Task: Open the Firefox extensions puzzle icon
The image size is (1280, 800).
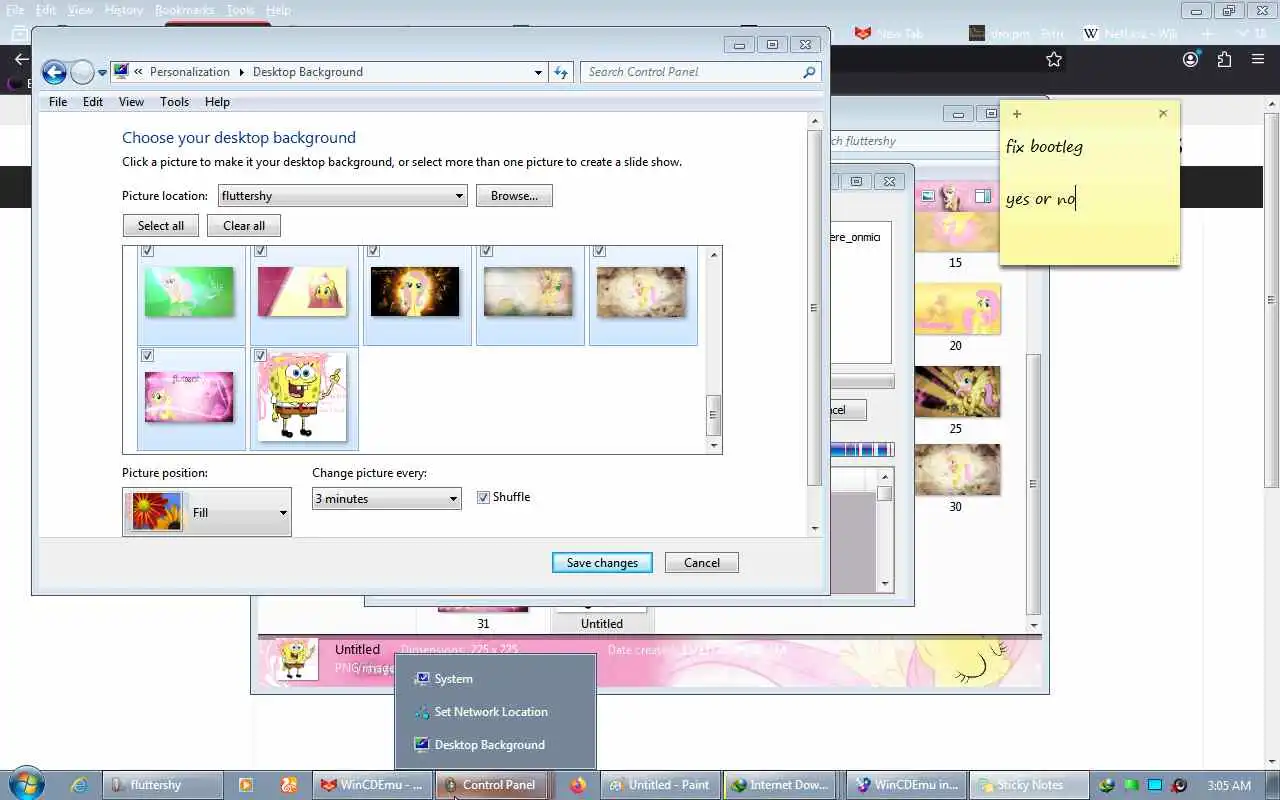Action: click(1224, 60)
